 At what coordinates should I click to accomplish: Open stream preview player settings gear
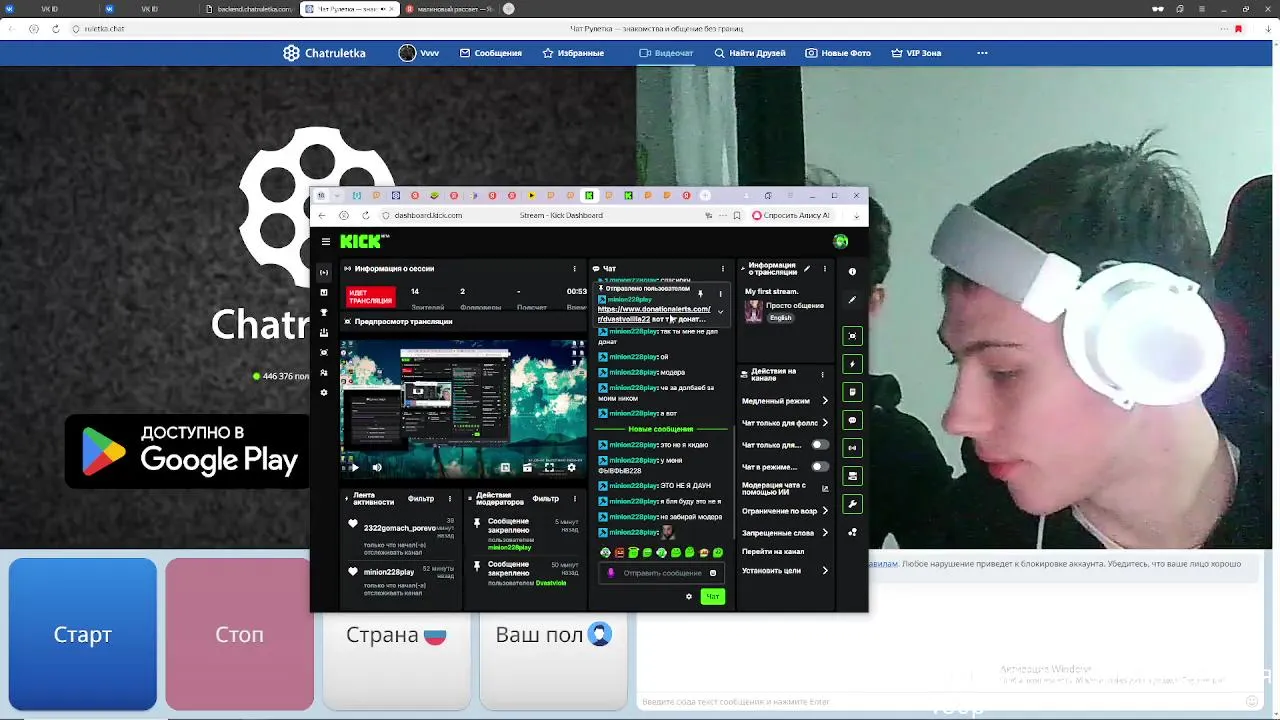[571, 467]
